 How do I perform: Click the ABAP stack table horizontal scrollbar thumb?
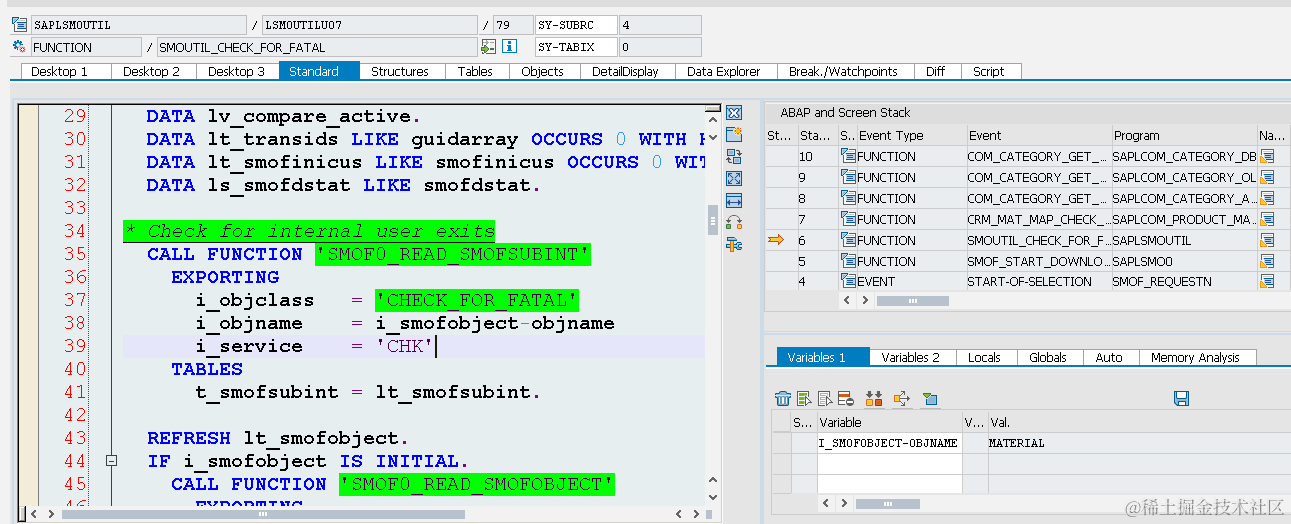pos(912,300)
